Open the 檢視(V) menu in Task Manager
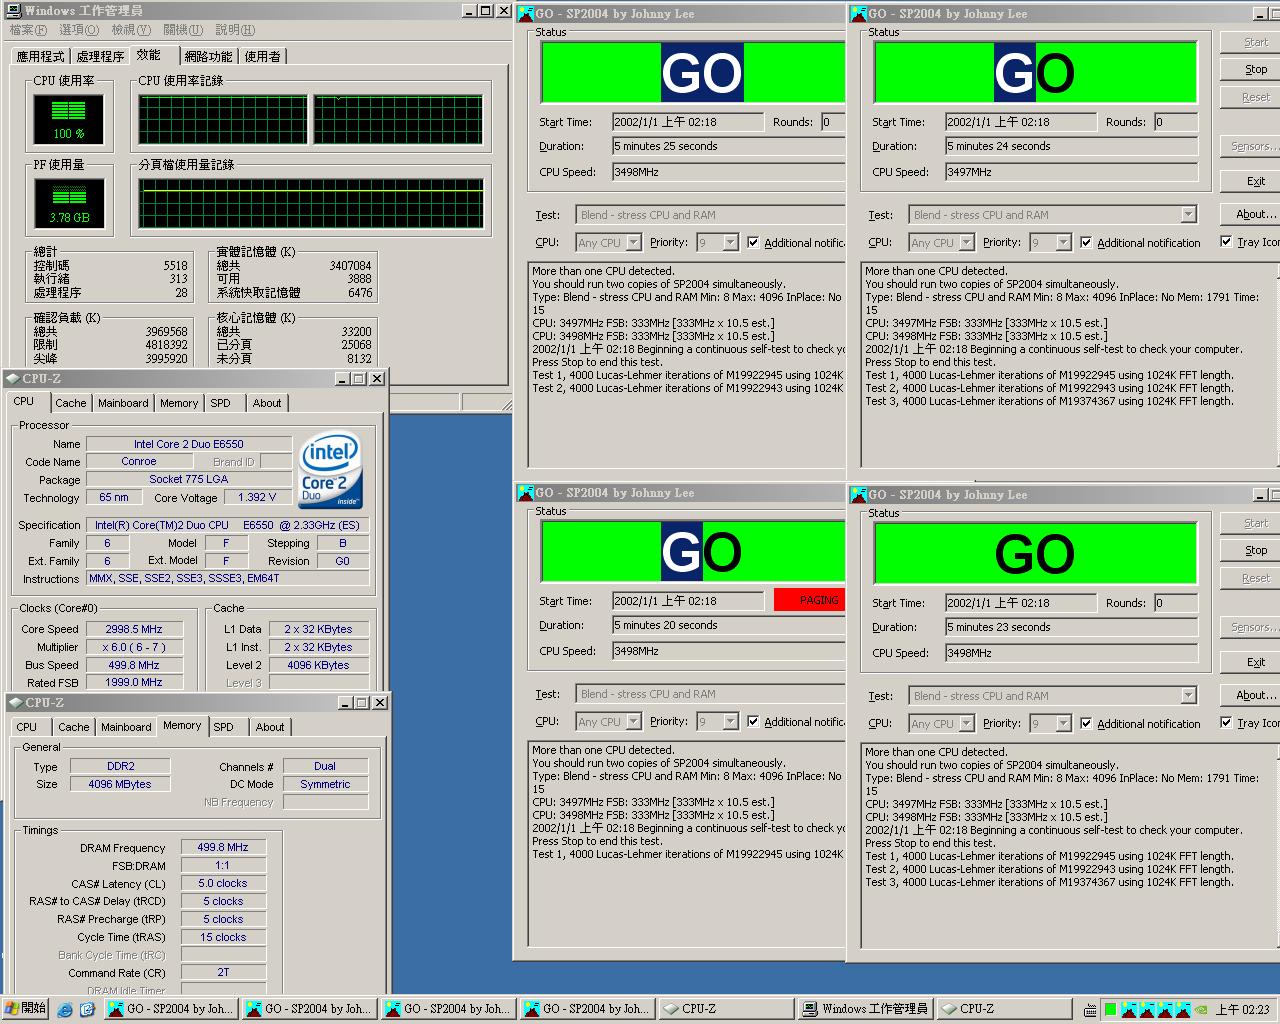The width and height of the screenshot is (1280, 1024). tap(131, 30)
